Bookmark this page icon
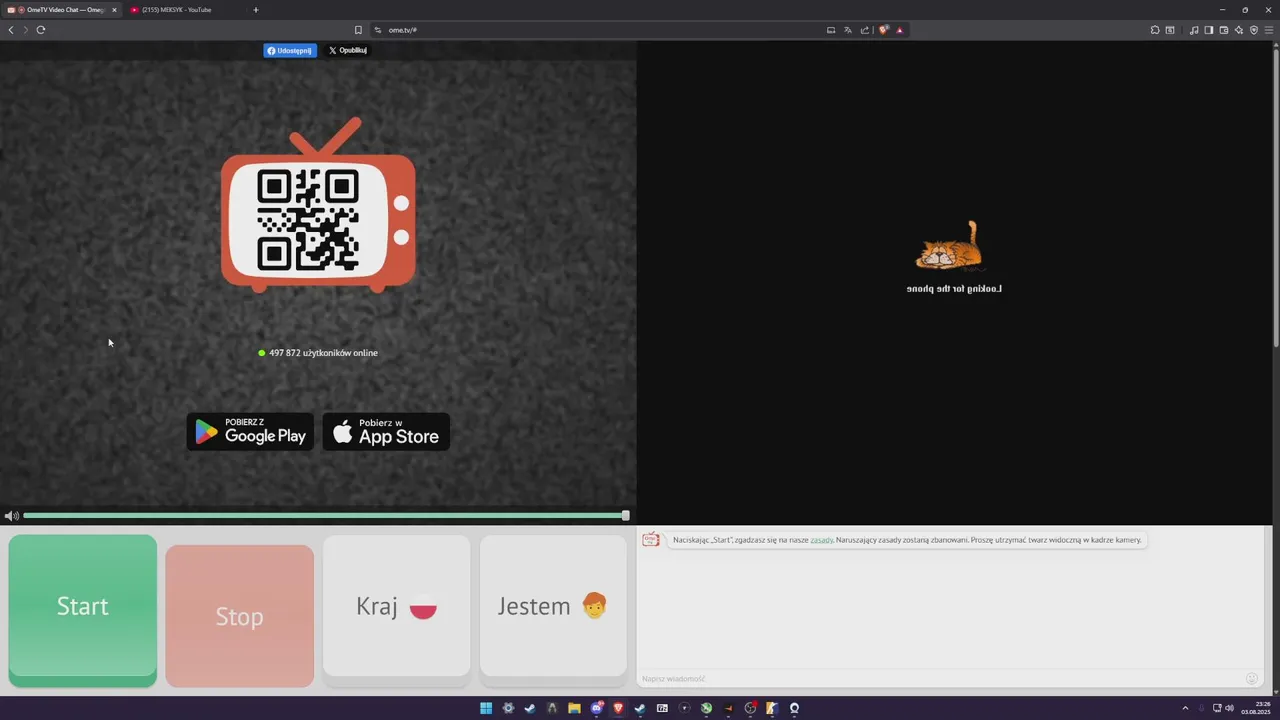The height and width of the screenshot is (720, 1280). pyautogui.click(x=358, y=30)
